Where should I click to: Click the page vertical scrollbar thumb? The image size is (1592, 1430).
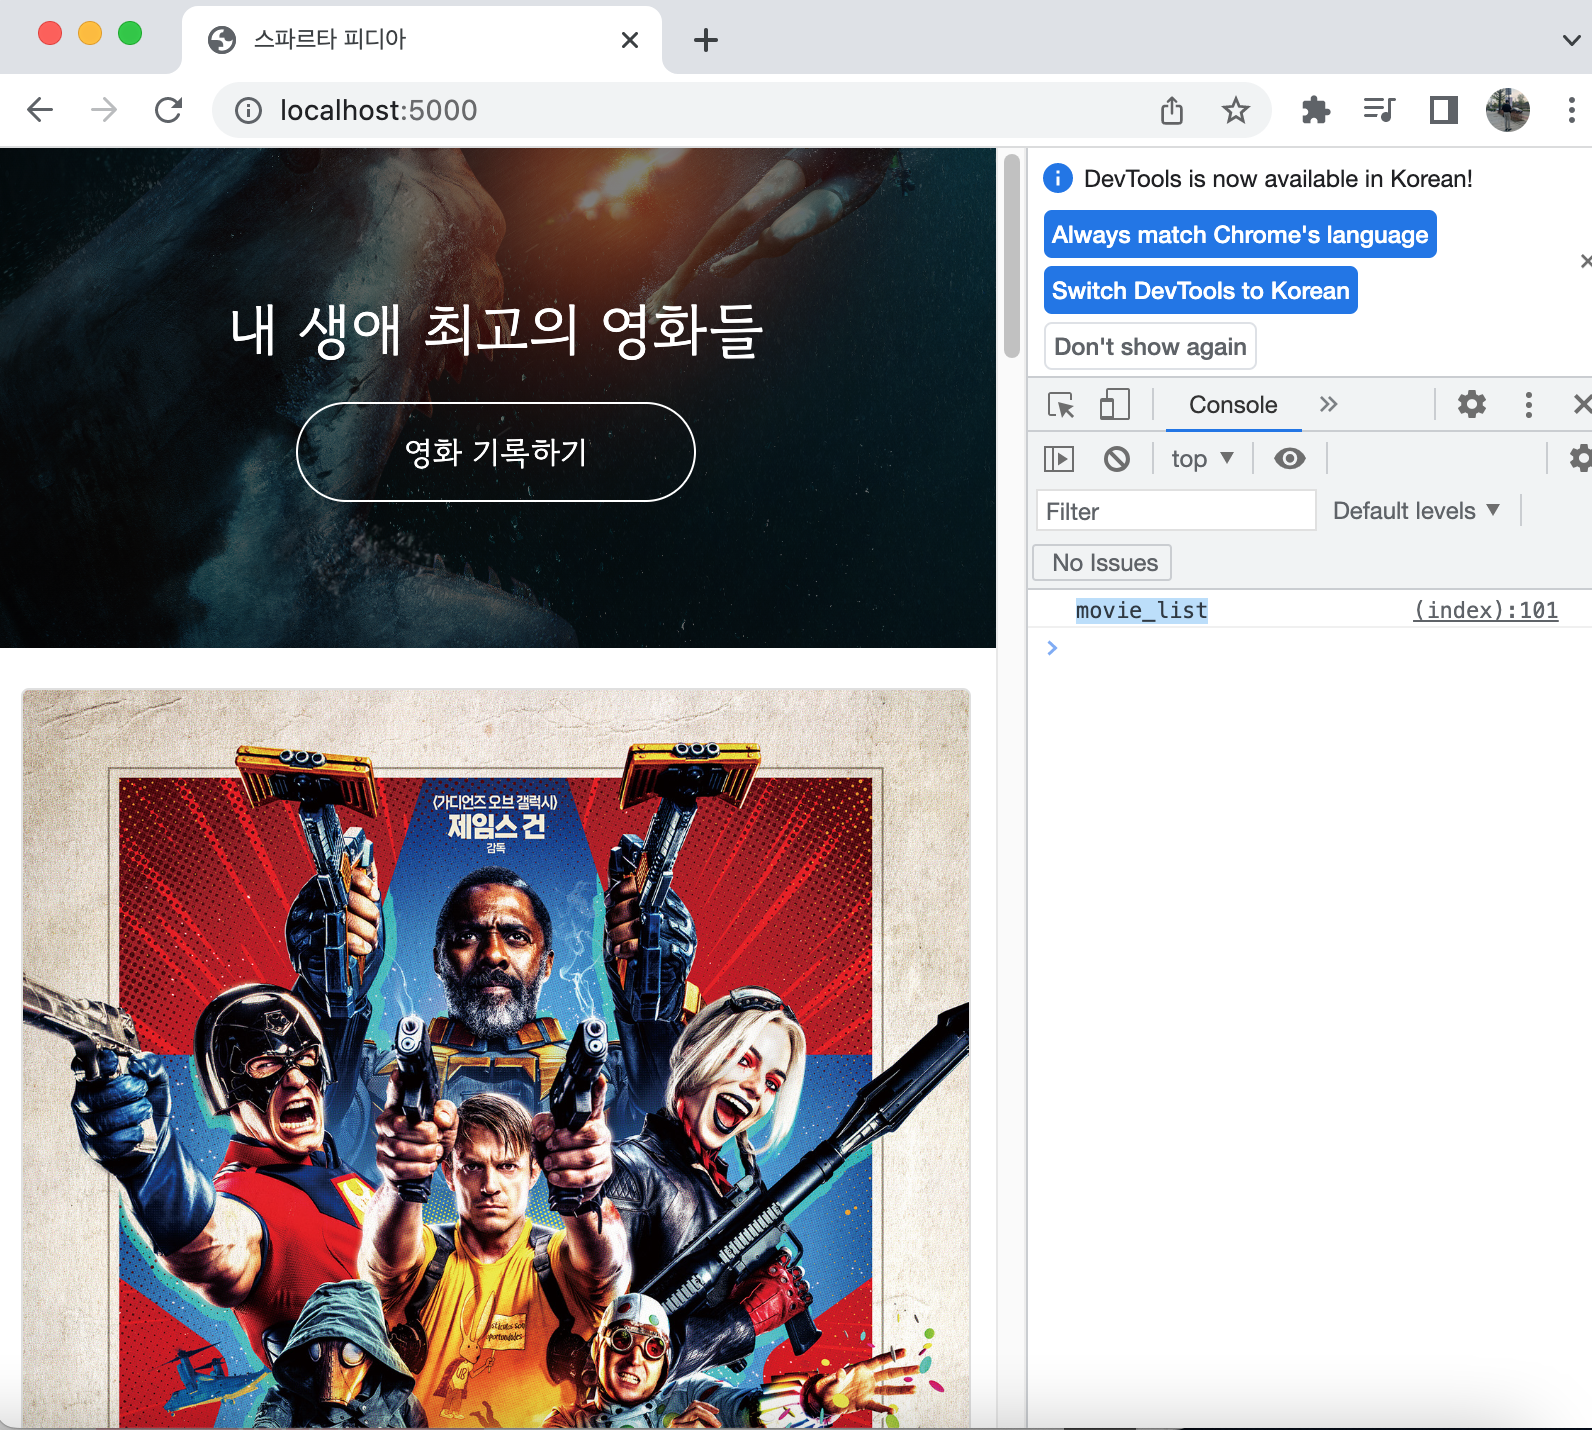click(1011, 256)
